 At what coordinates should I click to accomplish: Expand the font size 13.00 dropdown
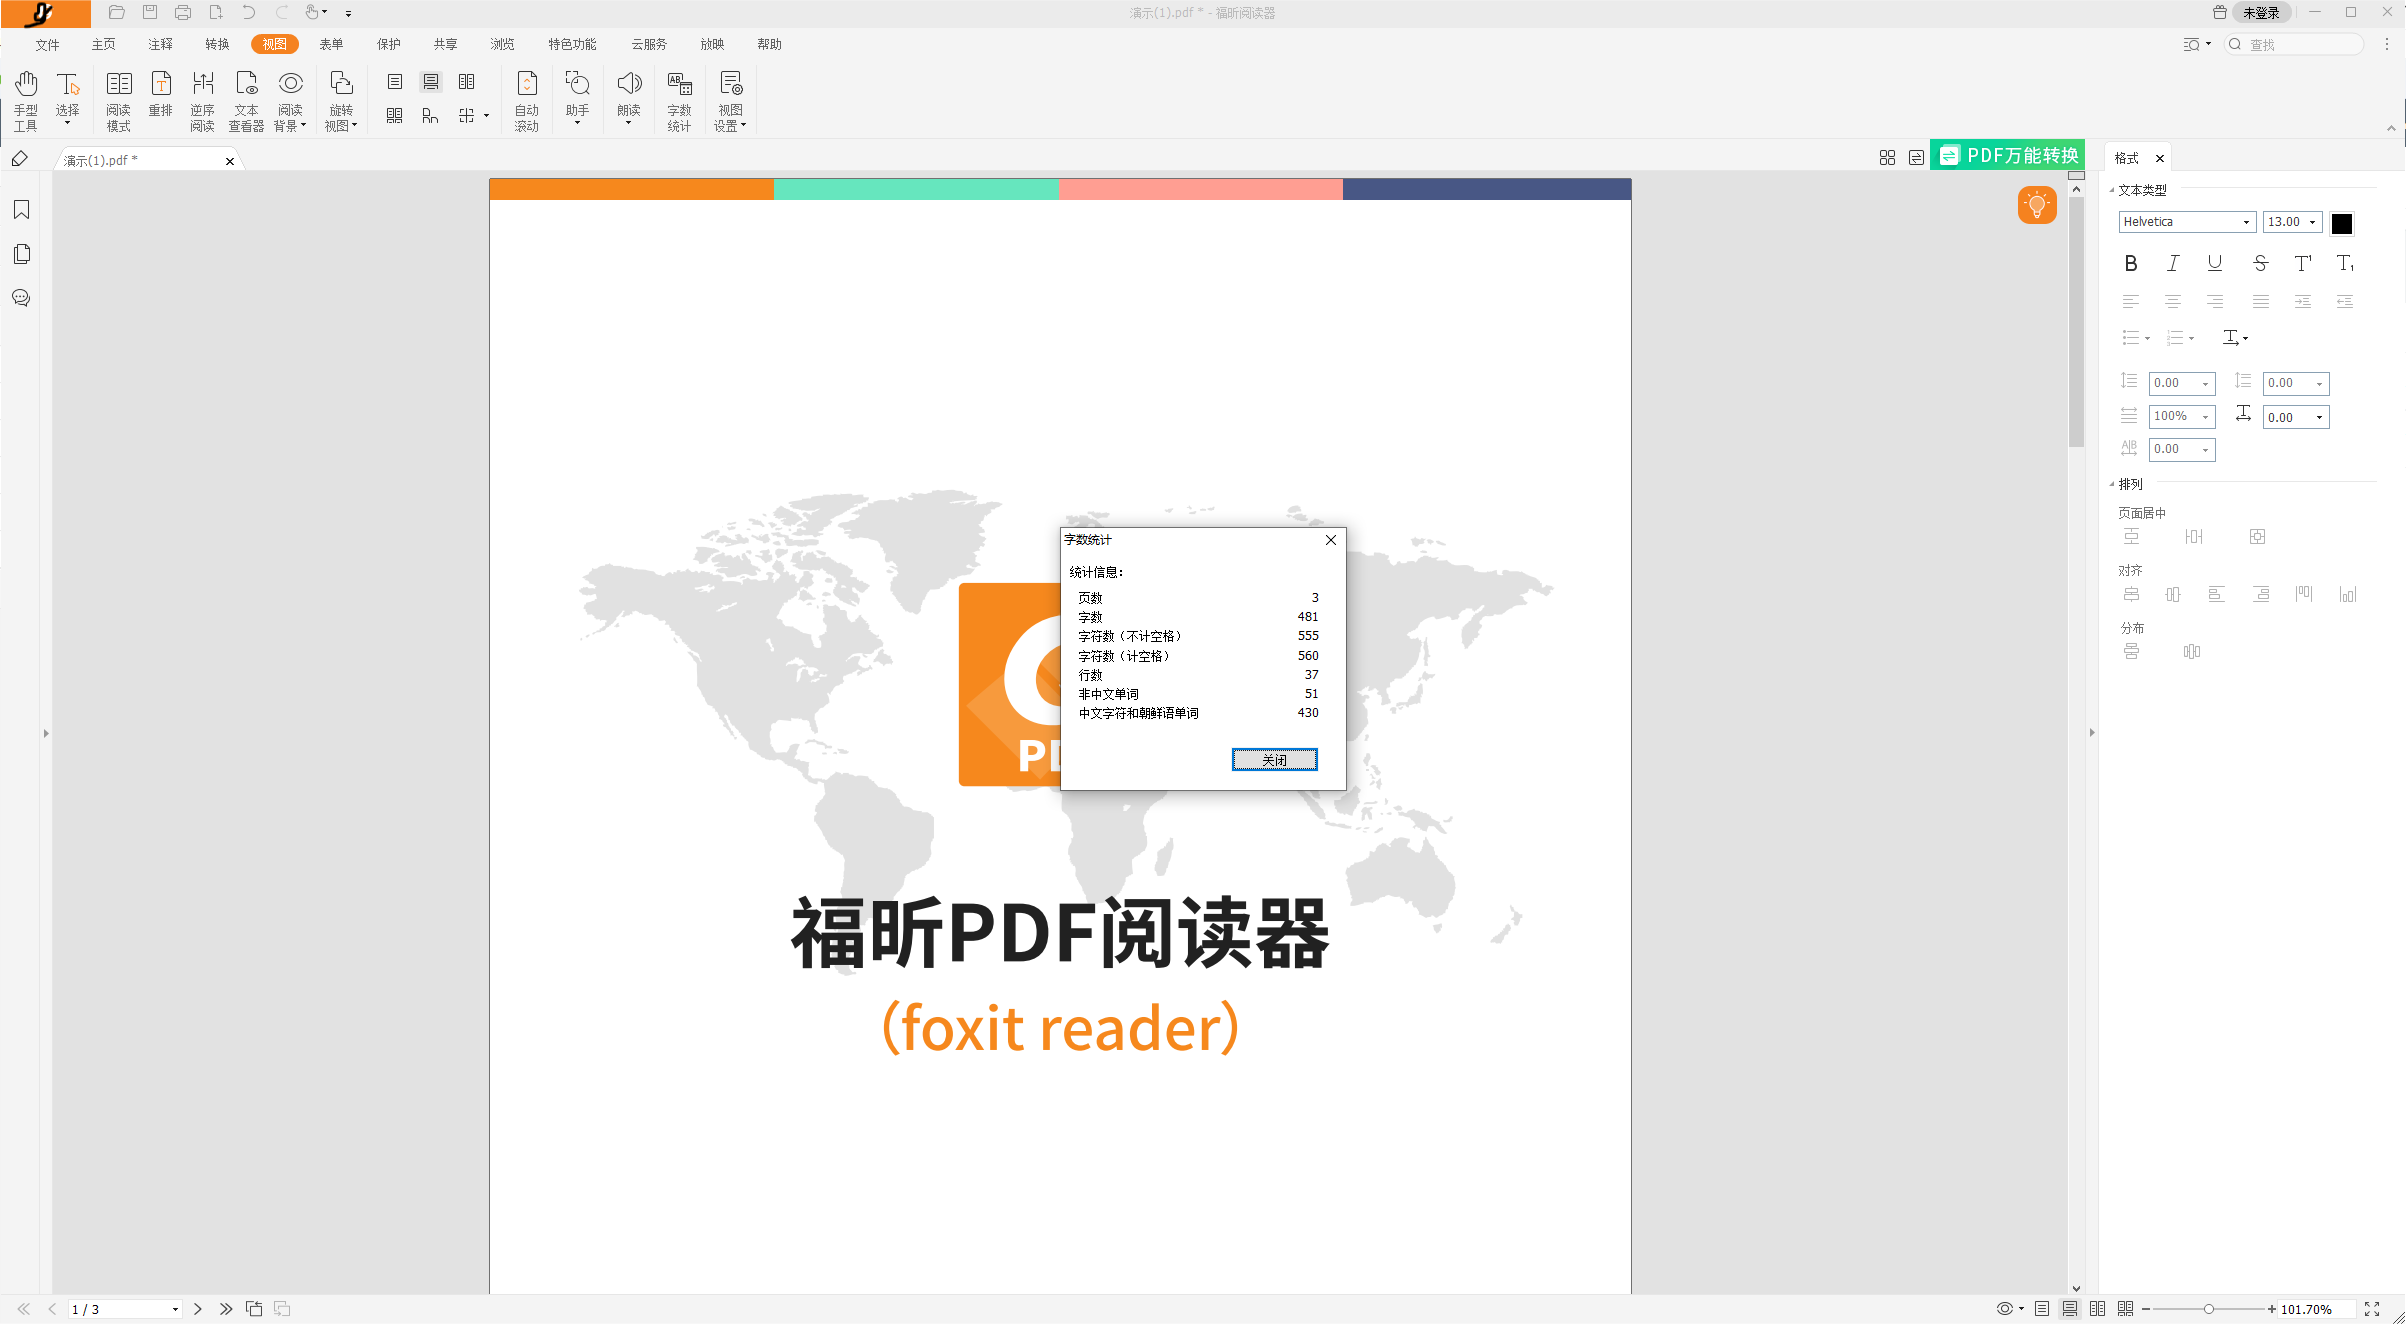pyautogui.click(x=2310, y=221)
